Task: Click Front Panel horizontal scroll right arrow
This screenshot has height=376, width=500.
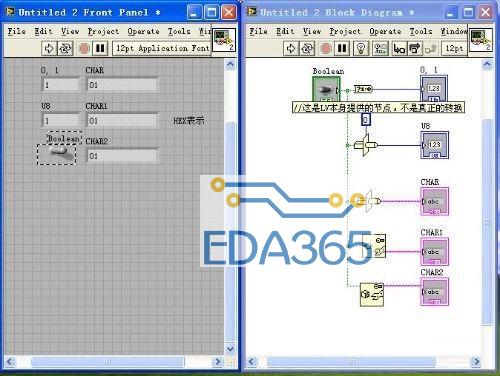Action: tap(218, 361)
